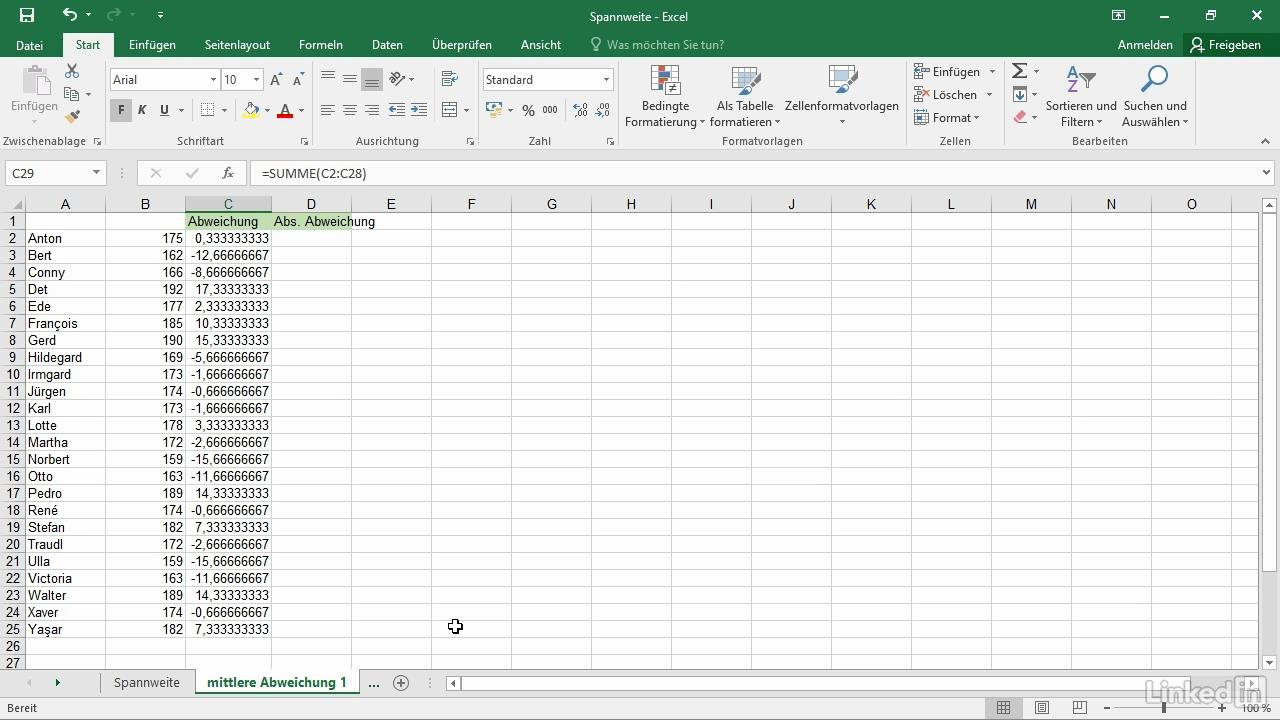Click Anmelden to sign in

[x=1145, y=45]
